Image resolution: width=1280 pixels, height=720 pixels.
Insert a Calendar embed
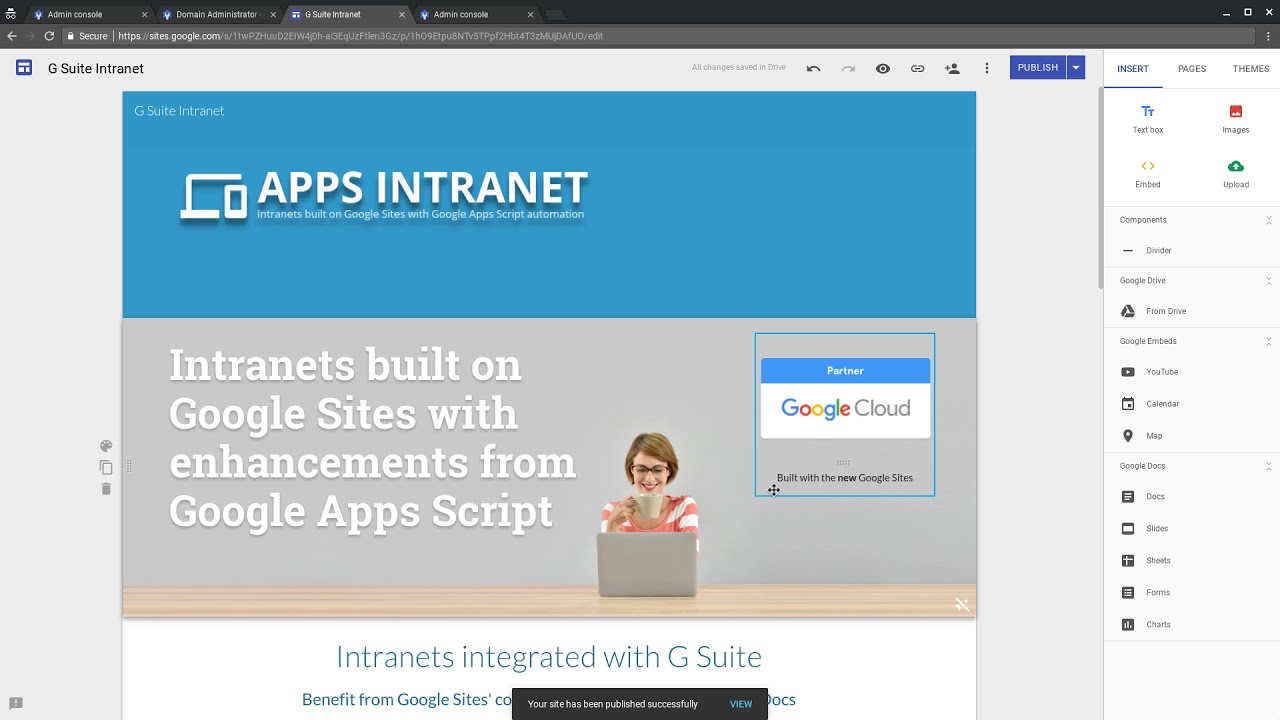pos(1192,404)
